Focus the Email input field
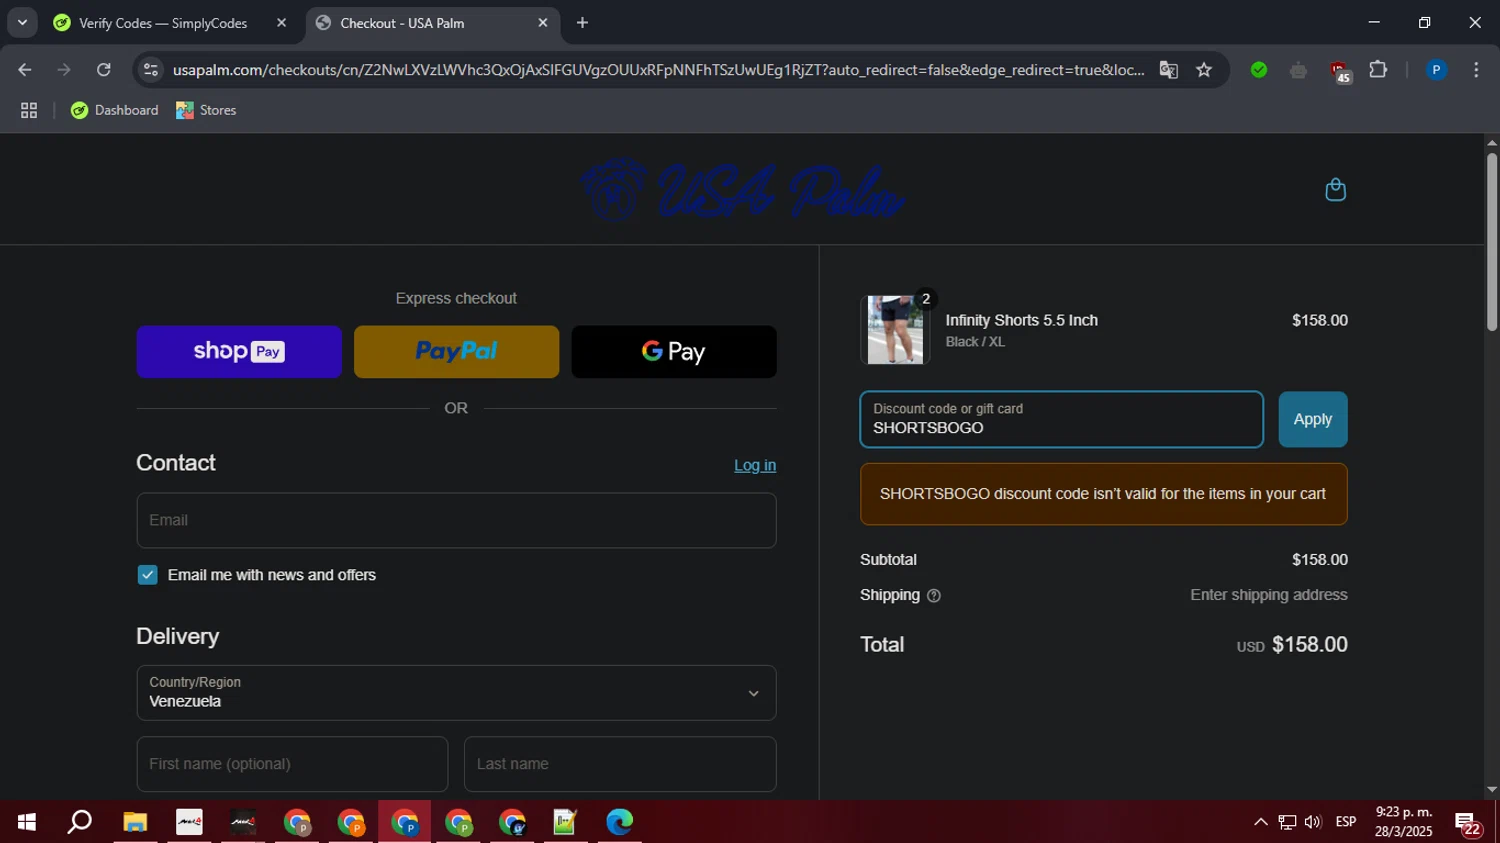 click(x=456, y=521)
